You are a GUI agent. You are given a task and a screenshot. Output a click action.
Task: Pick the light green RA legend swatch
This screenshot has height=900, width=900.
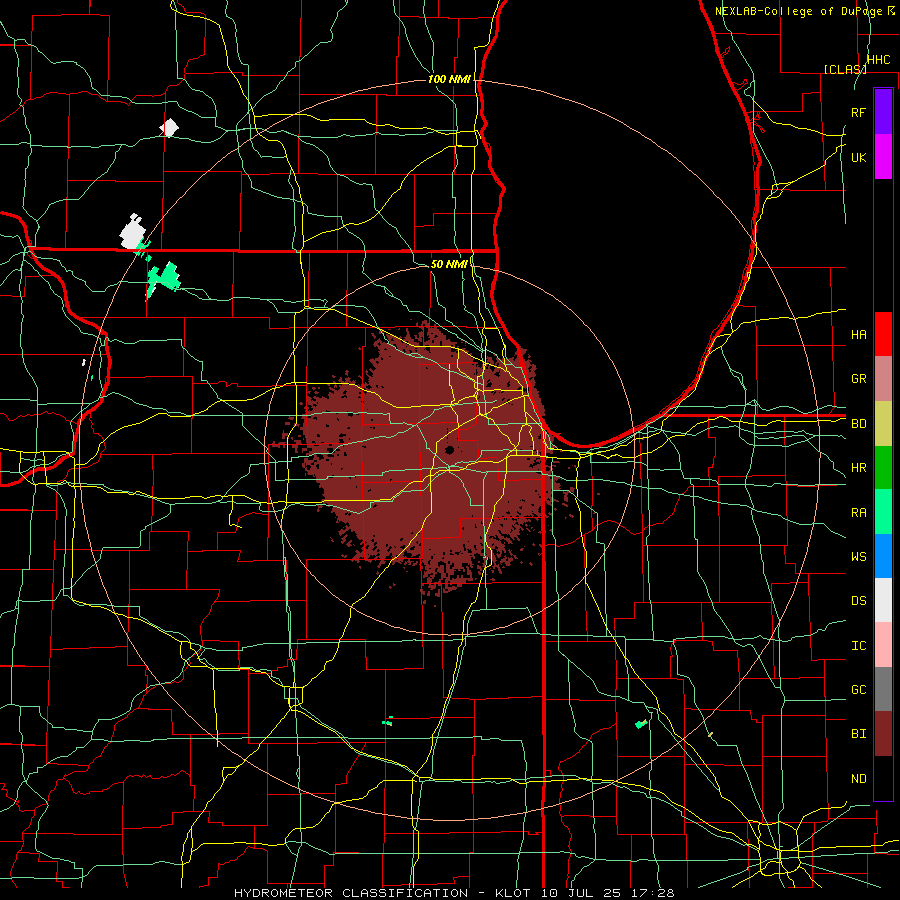883,511
